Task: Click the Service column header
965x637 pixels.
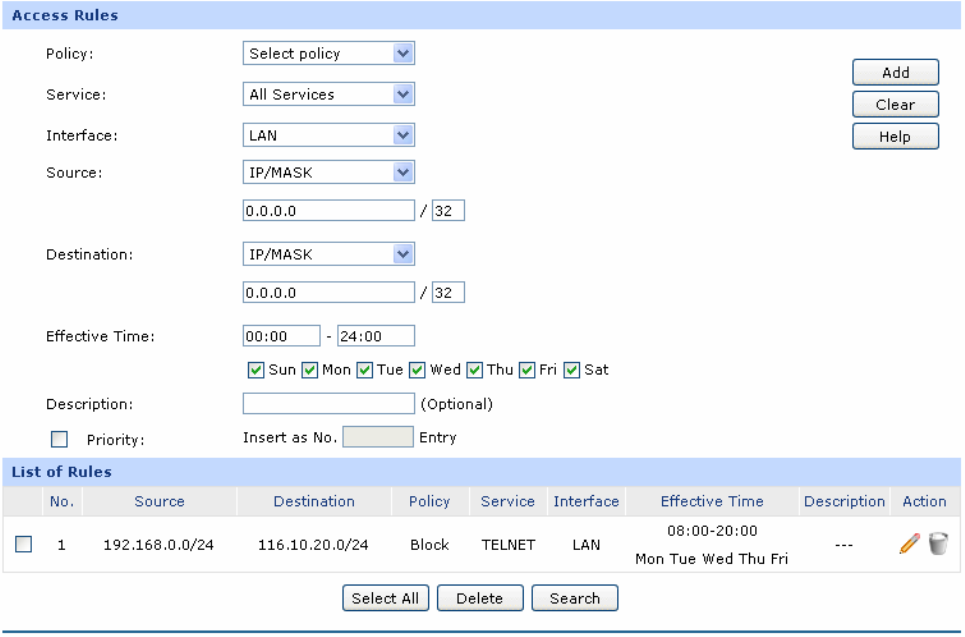Action: click(x=508, y=502)
